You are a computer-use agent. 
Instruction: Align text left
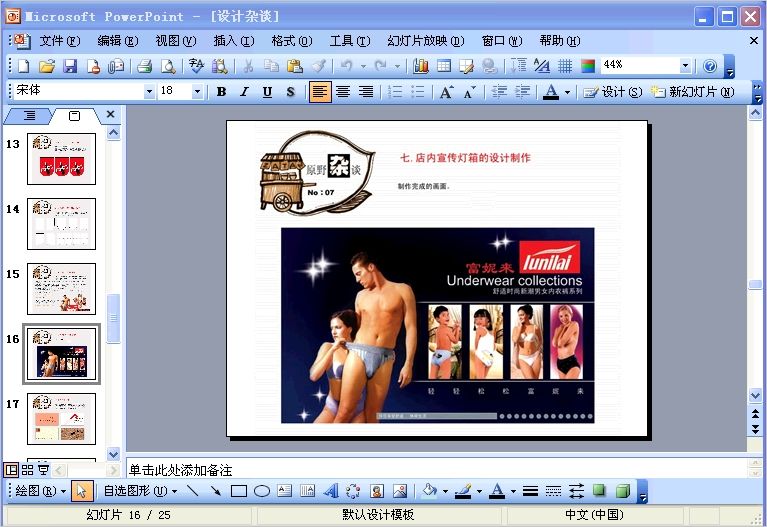(320, 92)
